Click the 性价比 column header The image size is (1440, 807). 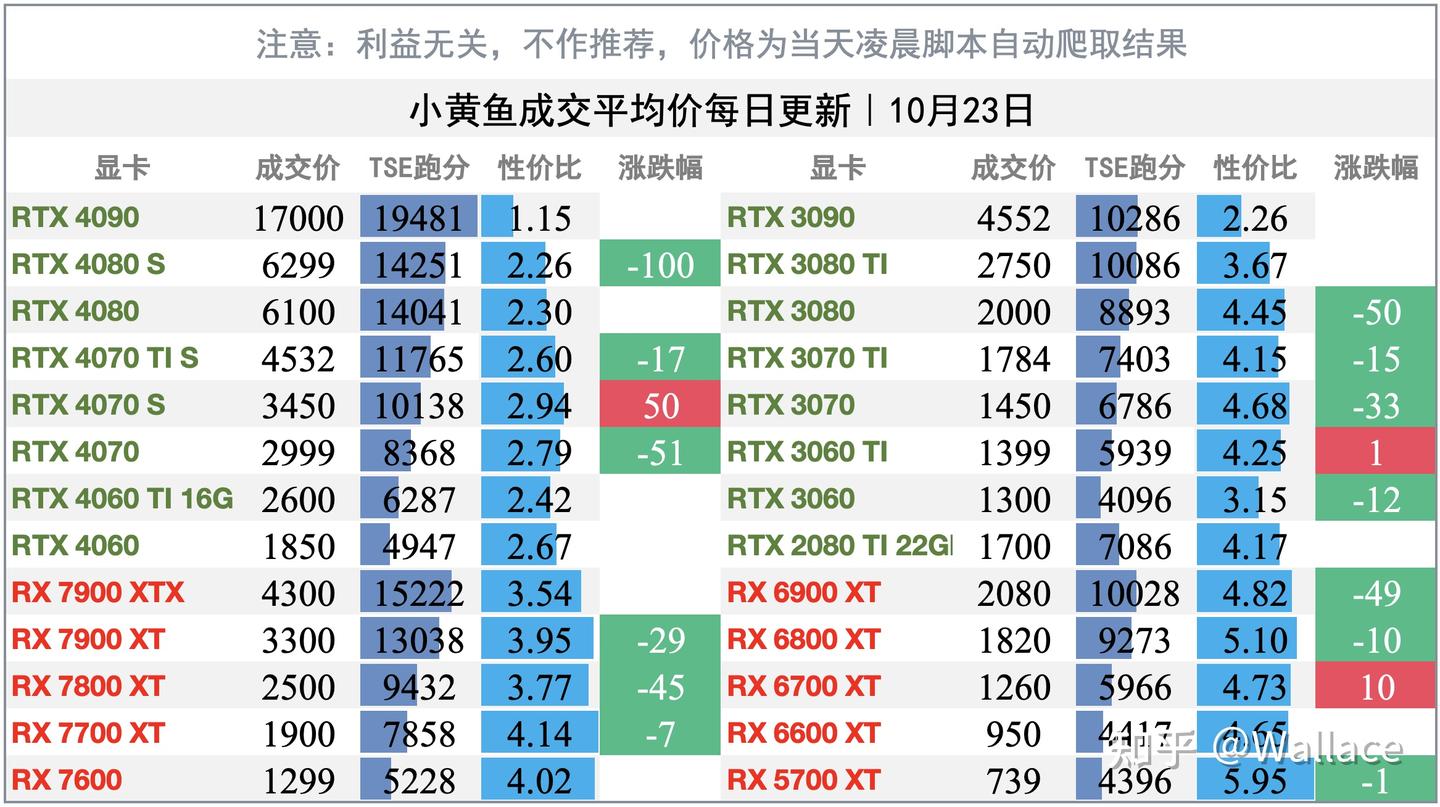coord(537,169)
